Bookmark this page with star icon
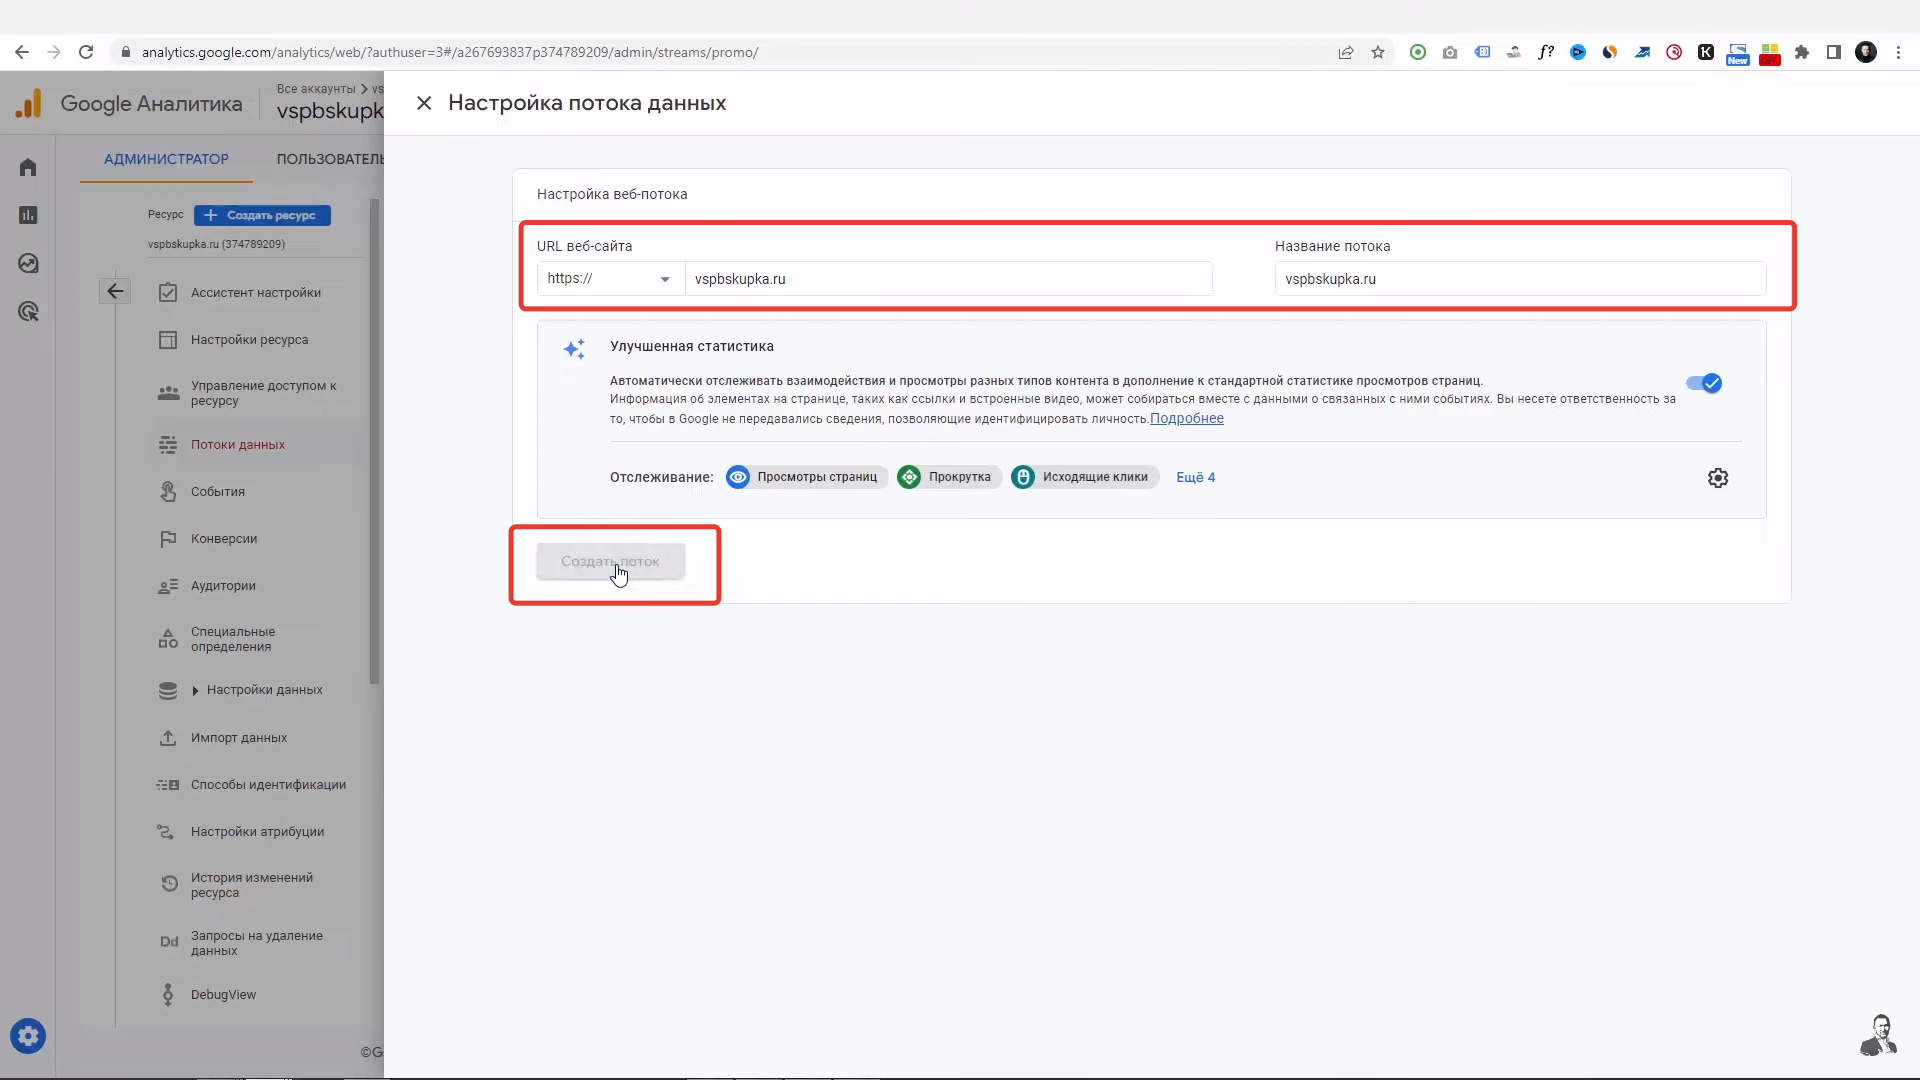Viewport: 1920px width, 1080px height. (1378, 52)
